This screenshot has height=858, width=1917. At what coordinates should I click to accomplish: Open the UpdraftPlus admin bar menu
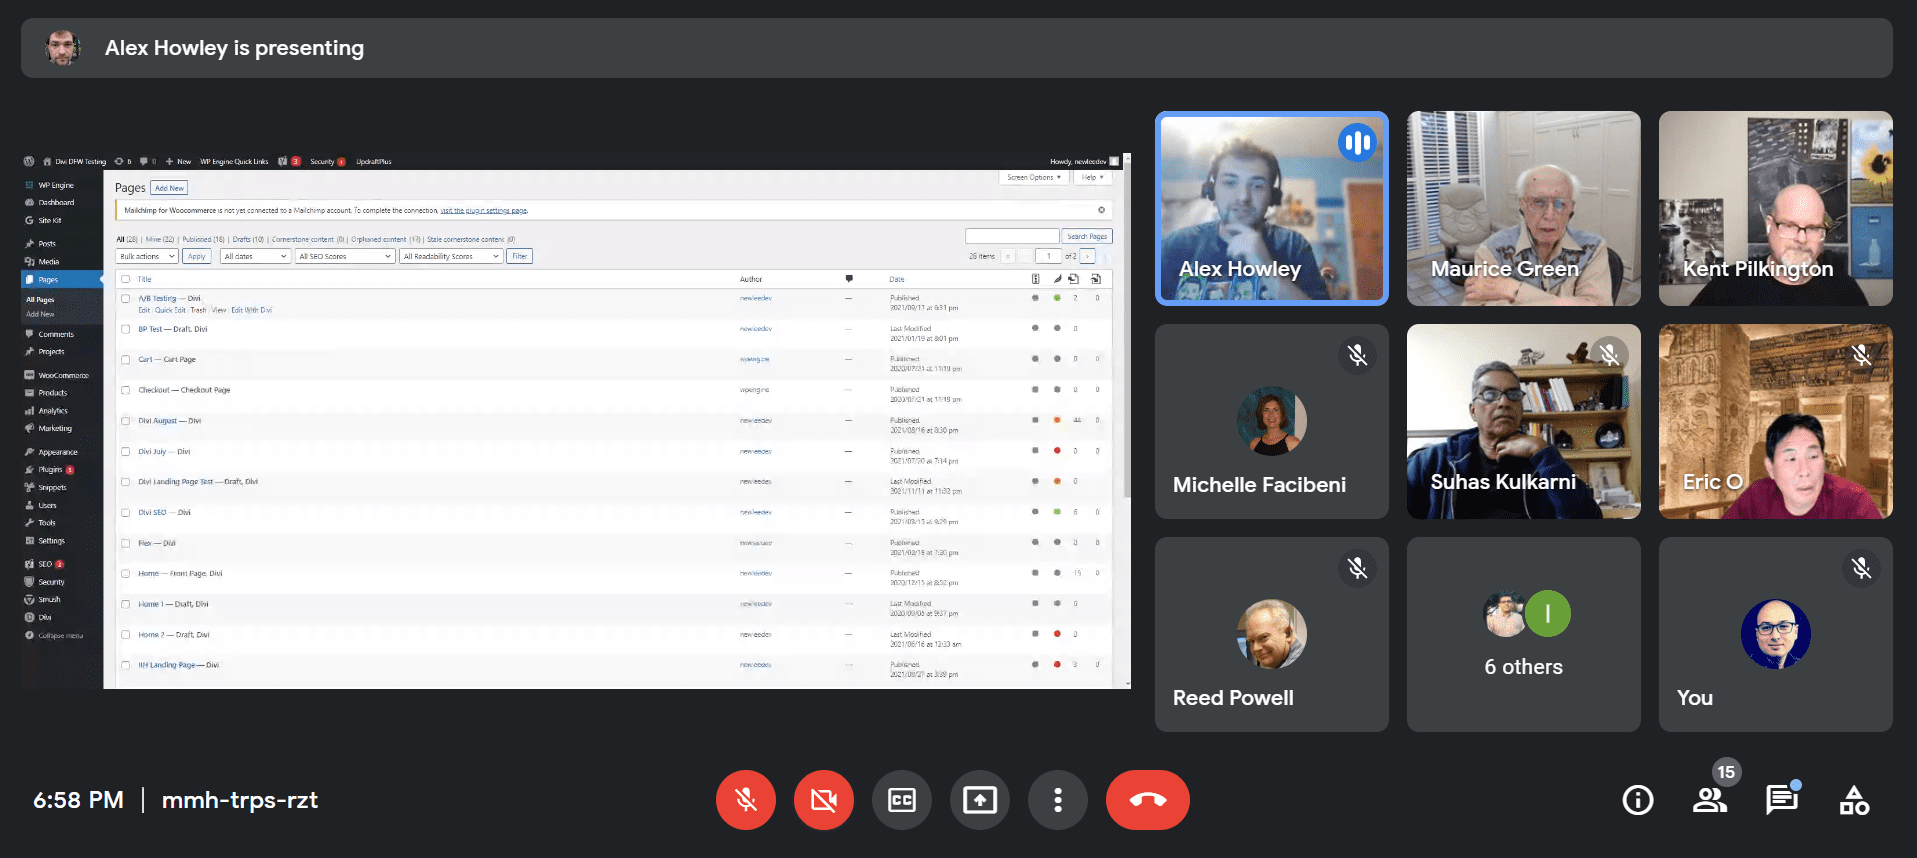pos(374,161)
